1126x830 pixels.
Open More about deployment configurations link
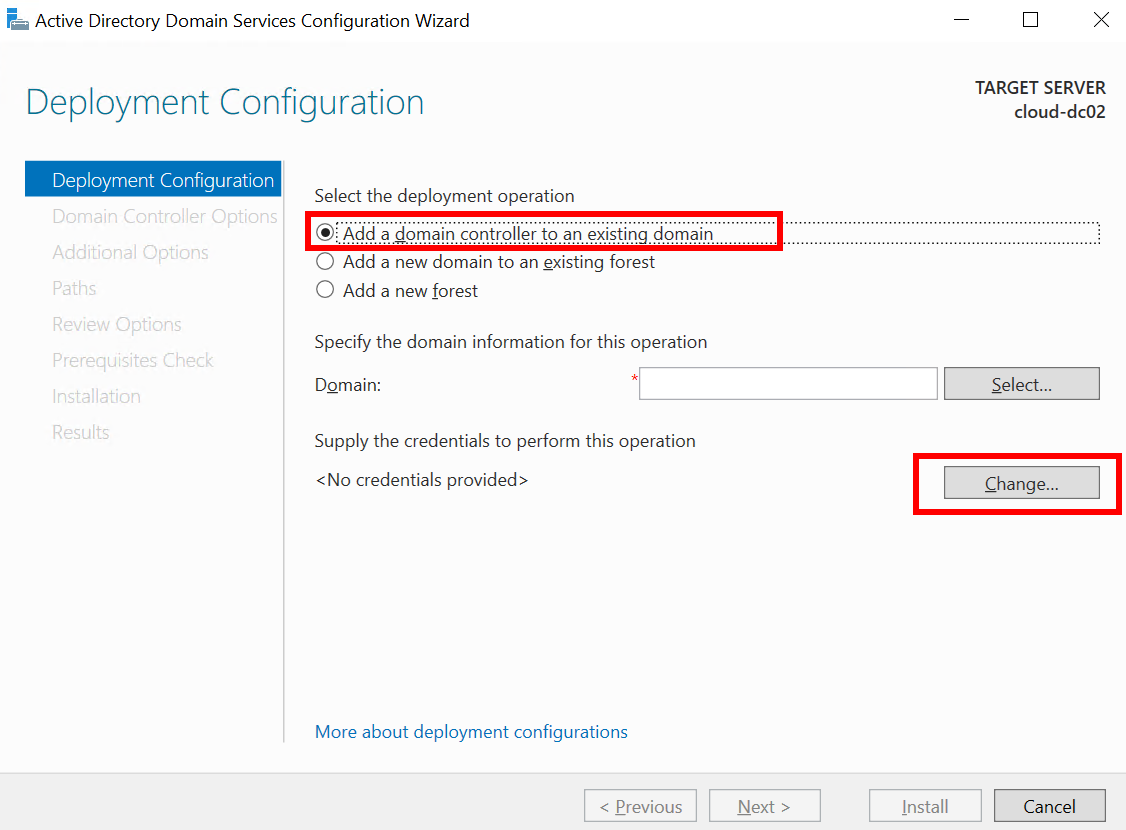point(471,732)
